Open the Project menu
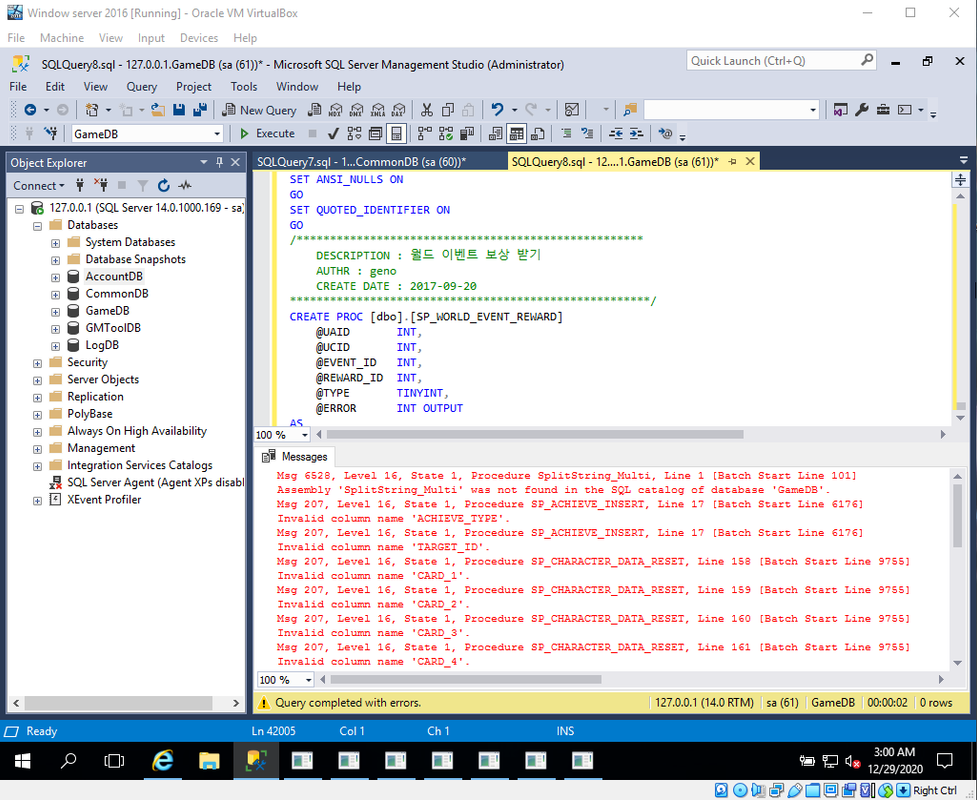The image size is (977, 800). pyautogui.click(x=194, y=87)
